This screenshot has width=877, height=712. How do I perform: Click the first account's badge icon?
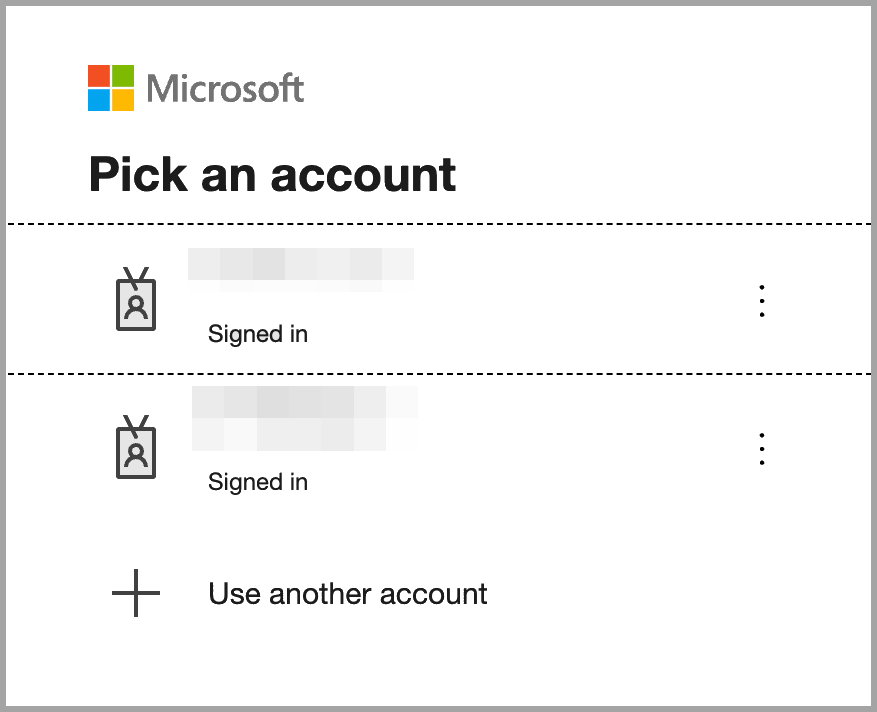(x=136, y=300)
